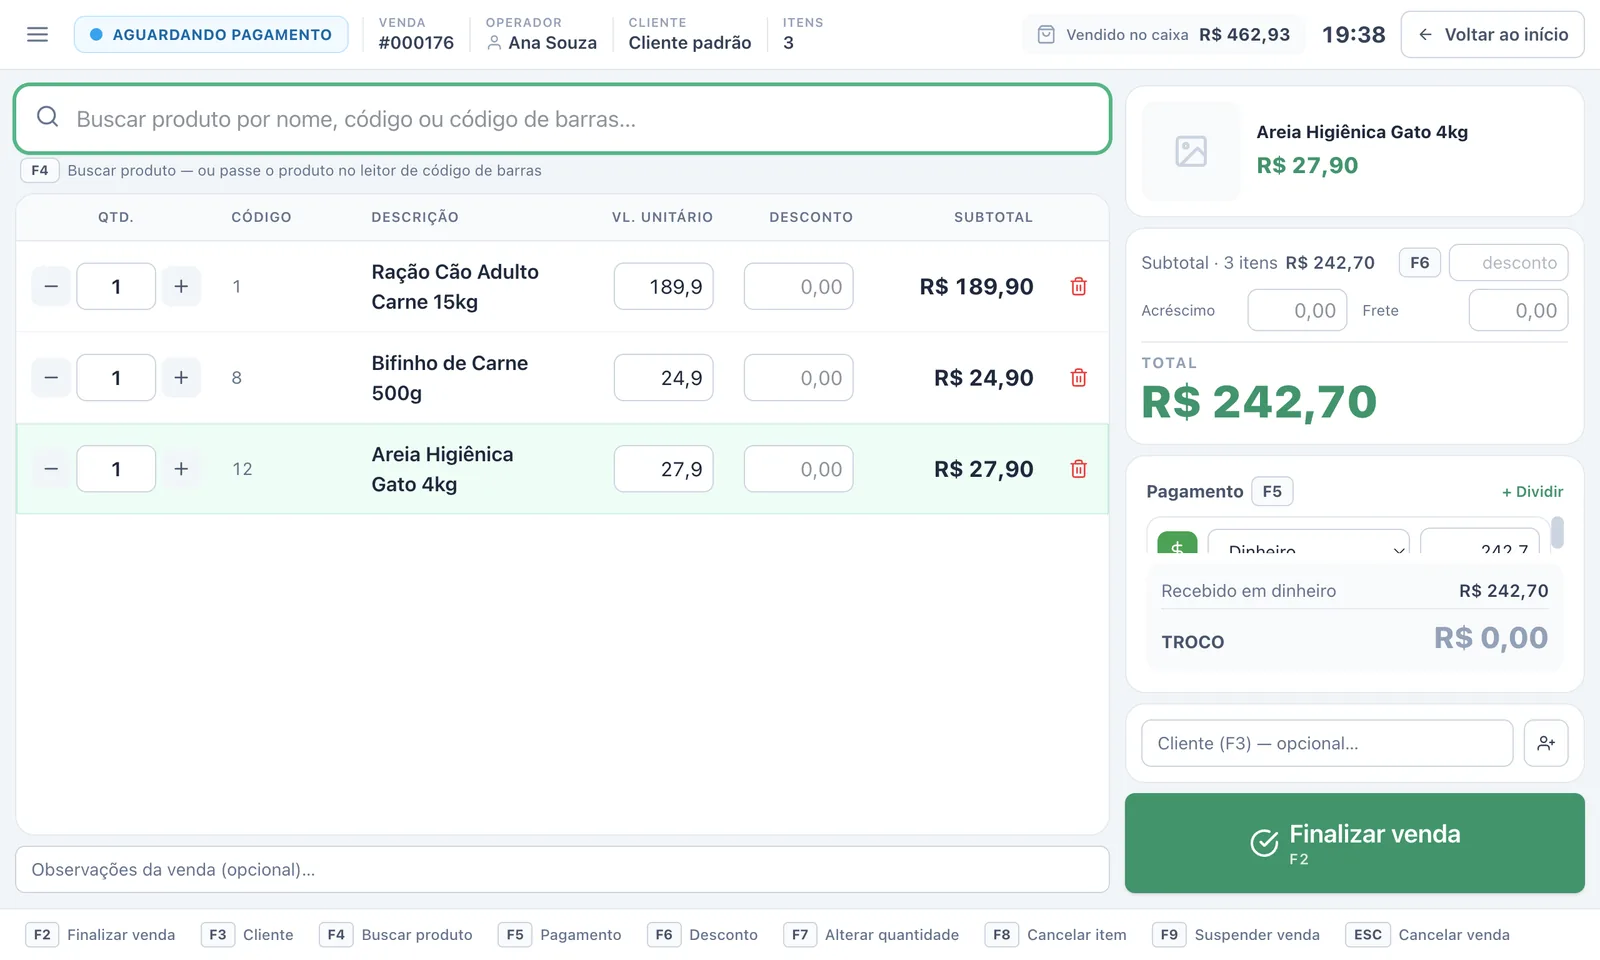The image size is (1600, 960).
Task: Click the subtotal desconto field
Action: pos(1508,263)
